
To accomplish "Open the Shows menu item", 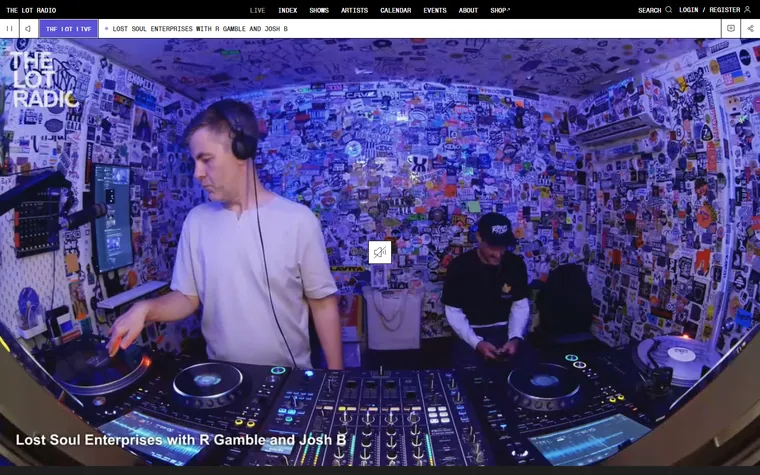I will coord(319,10).
